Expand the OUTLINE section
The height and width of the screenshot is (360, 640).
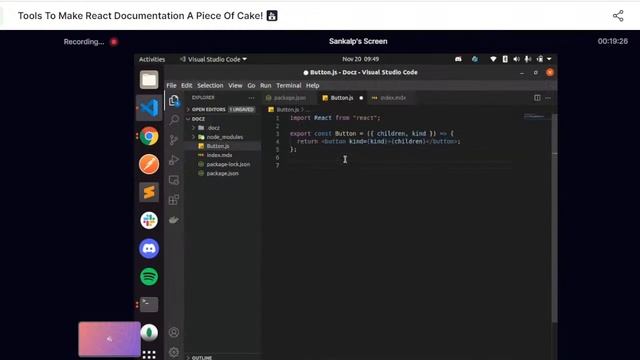pos(202,358)
